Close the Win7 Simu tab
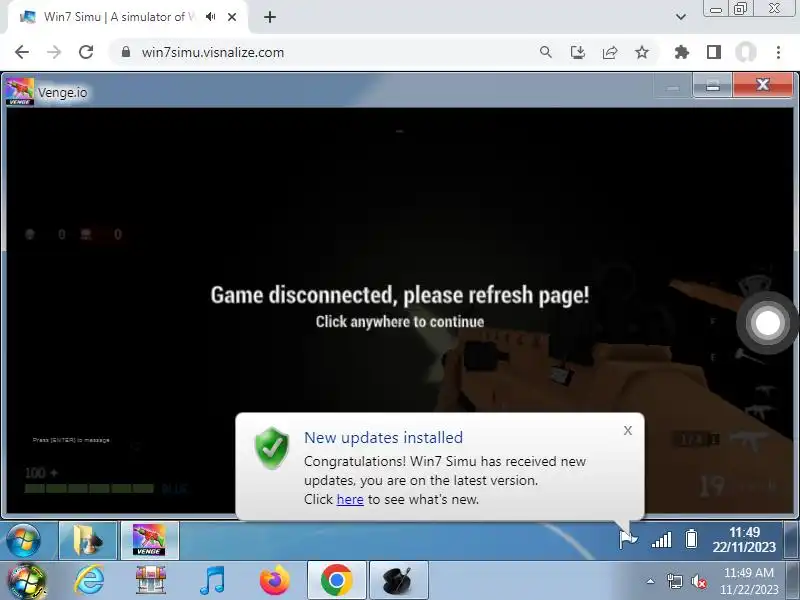The height and width of the screenshot is (600, 800). point(232,17)
